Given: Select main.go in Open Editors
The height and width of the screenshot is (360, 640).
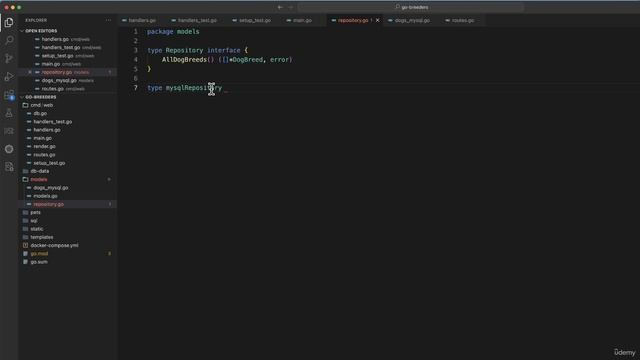Looking at the screenshot, I should pyautogui.click(x=51, y=64).
